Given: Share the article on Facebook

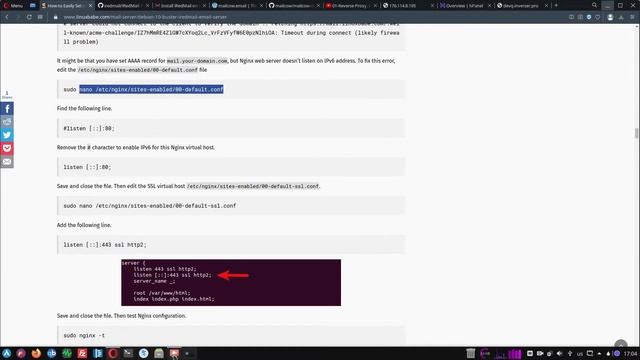Looking at the screenshot, I should pos(7,109).
